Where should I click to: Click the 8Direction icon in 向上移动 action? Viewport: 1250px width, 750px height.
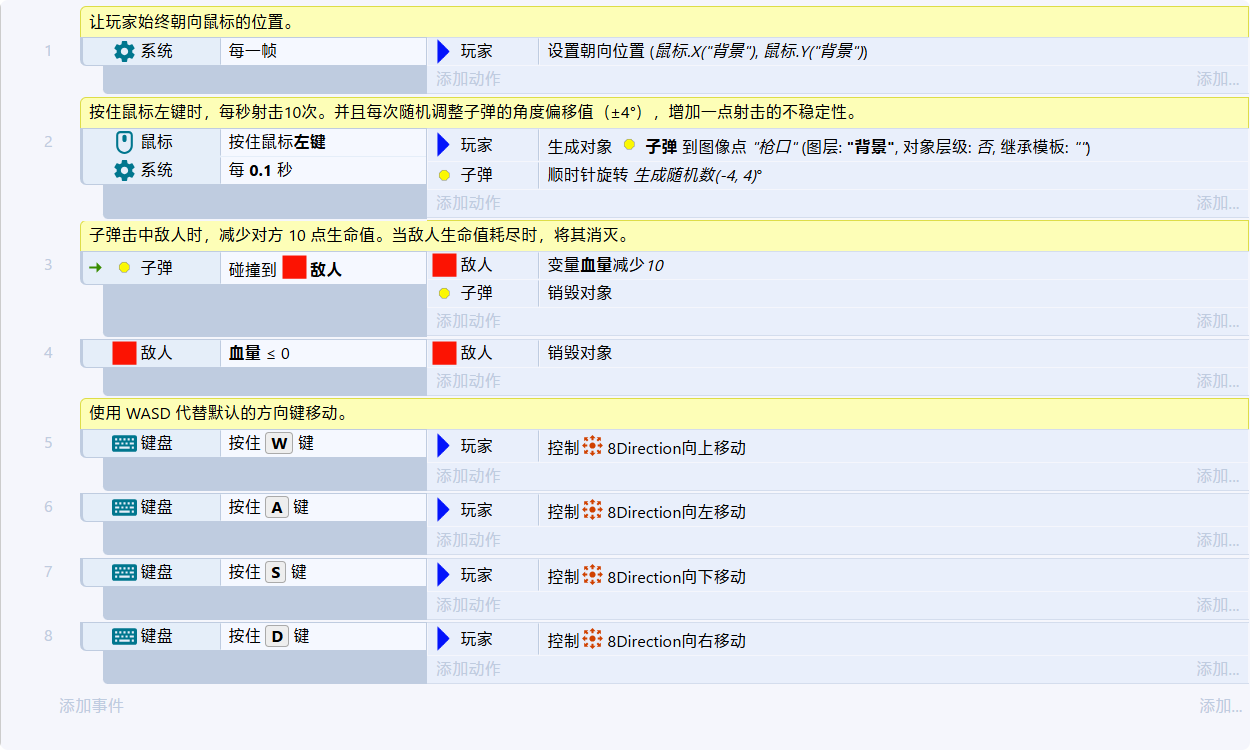593,447
